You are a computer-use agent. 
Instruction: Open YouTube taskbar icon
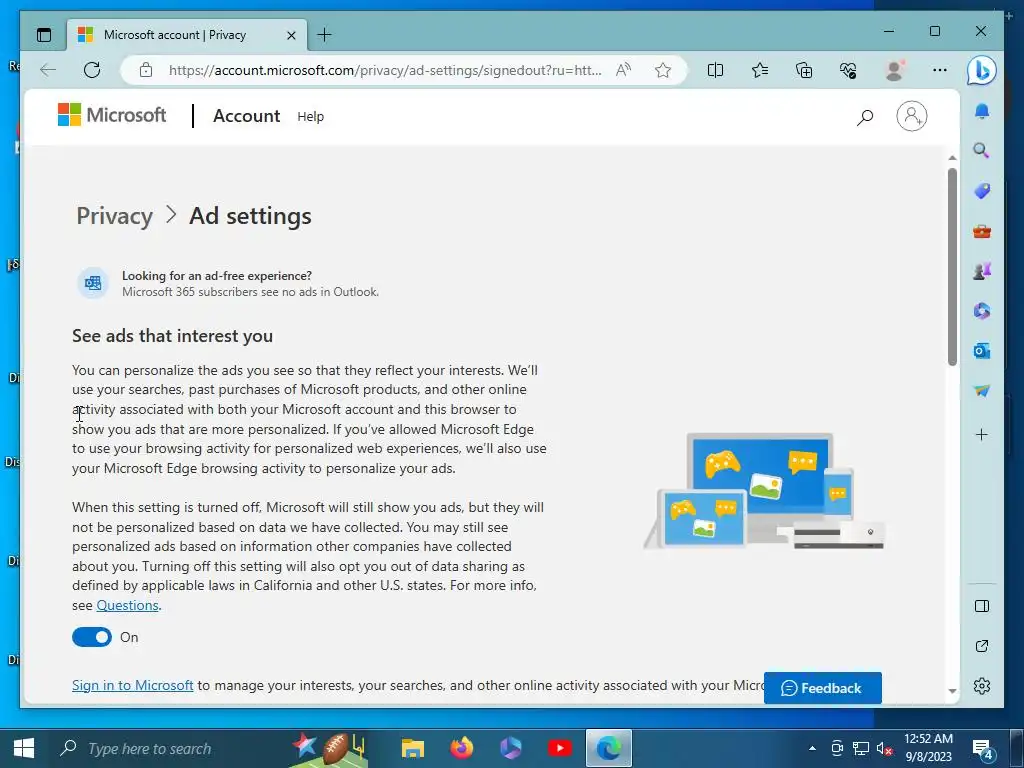tap(560, 748)
